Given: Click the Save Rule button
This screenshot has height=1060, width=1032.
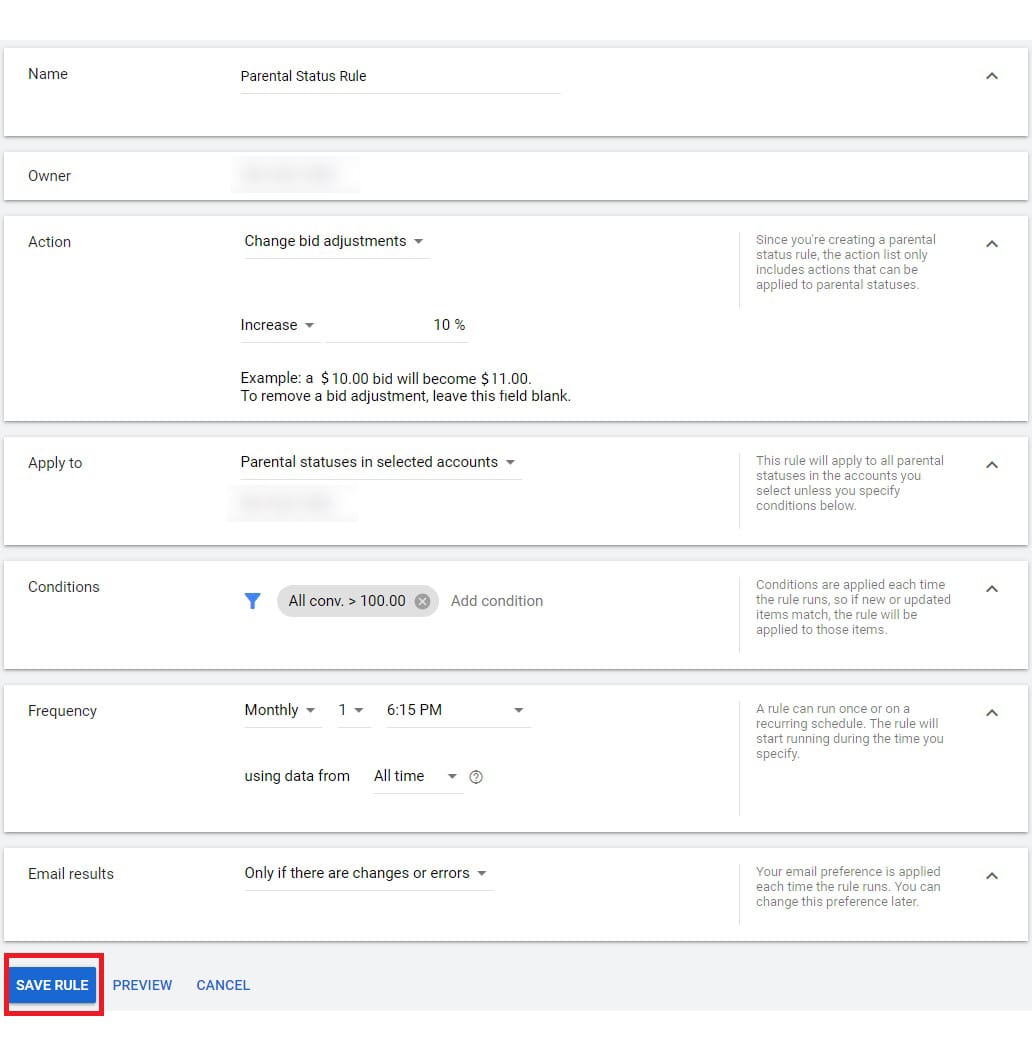Looking at the screenshot, I should point(52,985).
